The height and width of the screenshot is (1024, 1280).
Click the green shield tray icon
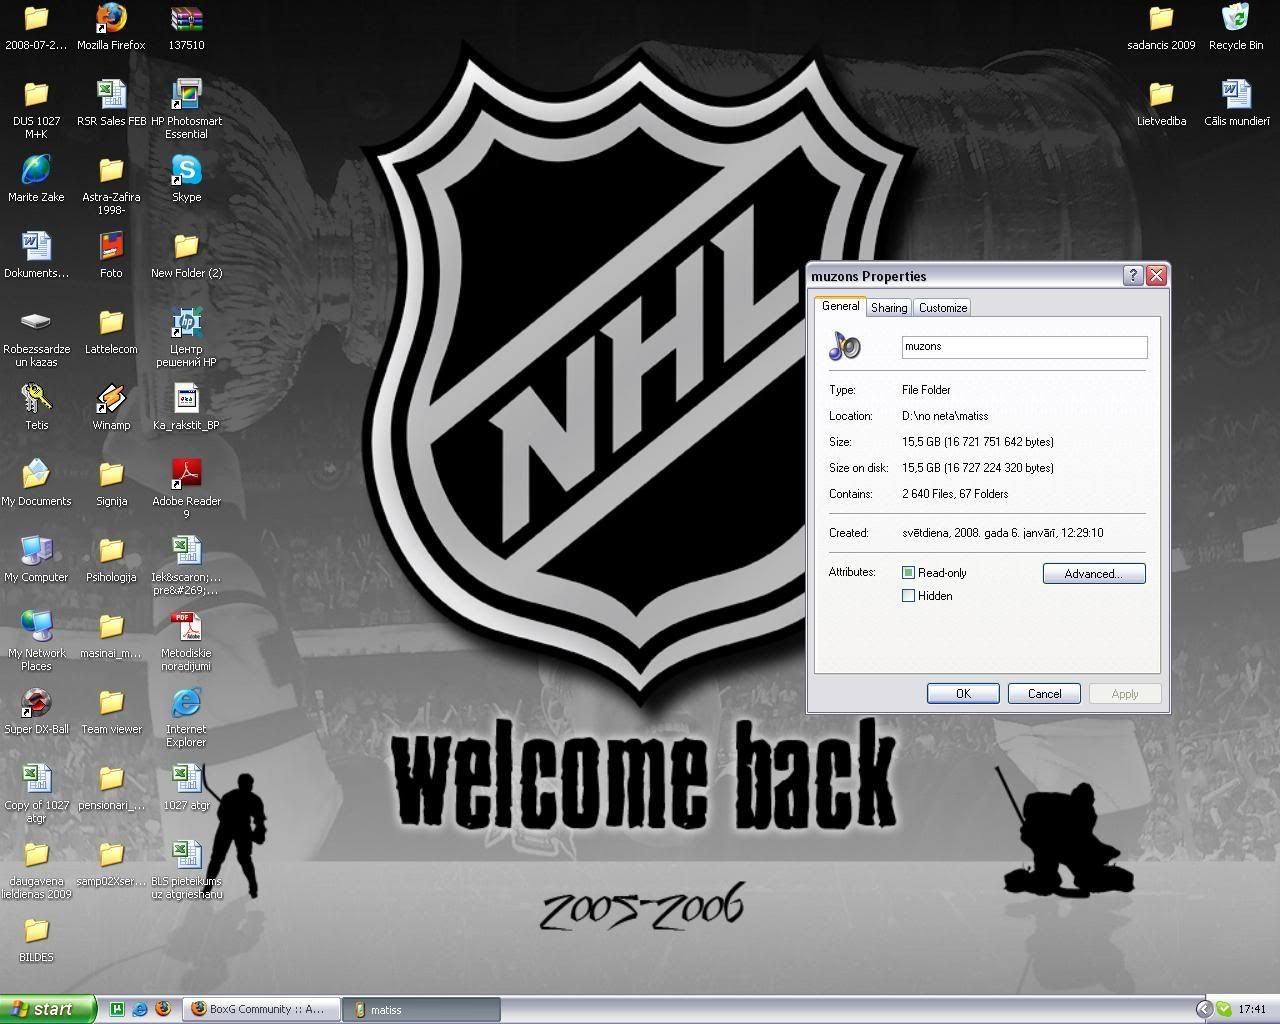1224,1010
